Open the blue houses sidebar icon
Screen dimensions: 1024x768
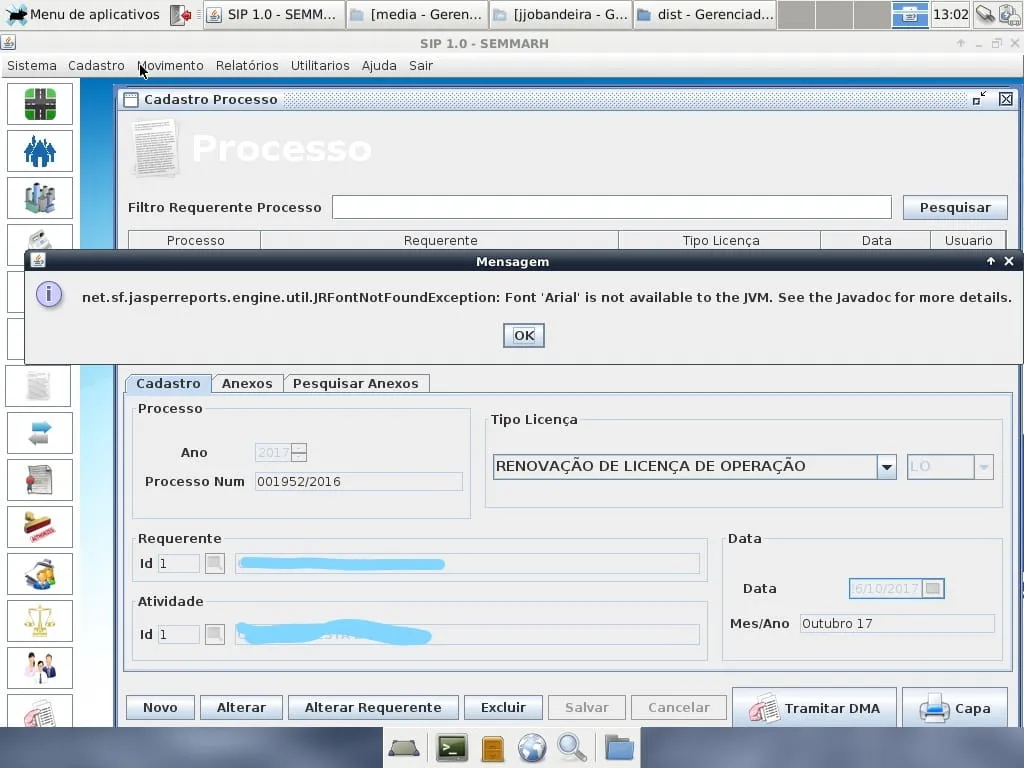(40, 151)
